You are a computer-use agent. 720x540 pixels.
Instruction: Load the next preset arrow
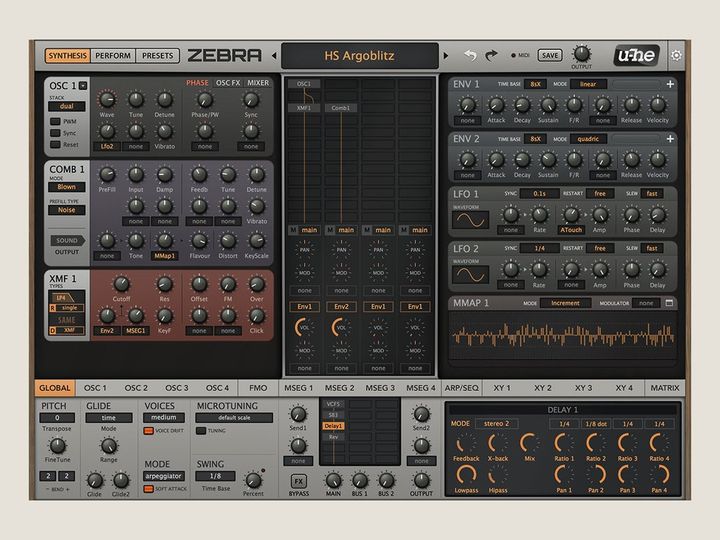coord(445,56)
